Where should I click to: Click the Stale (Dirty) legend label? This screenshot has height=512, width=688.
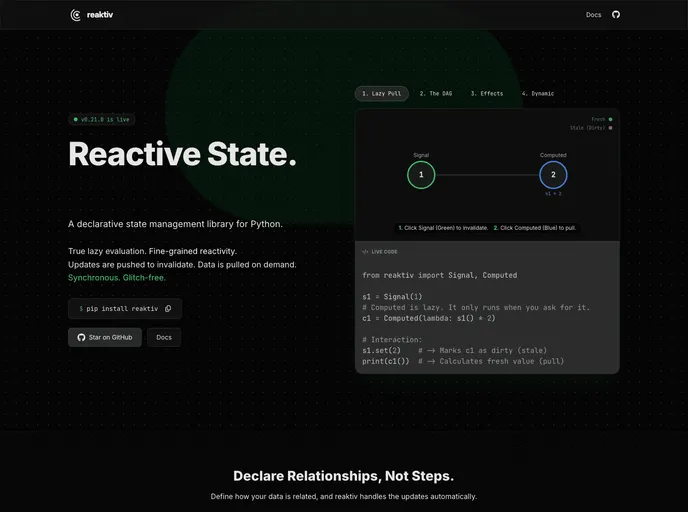point(588,128)
